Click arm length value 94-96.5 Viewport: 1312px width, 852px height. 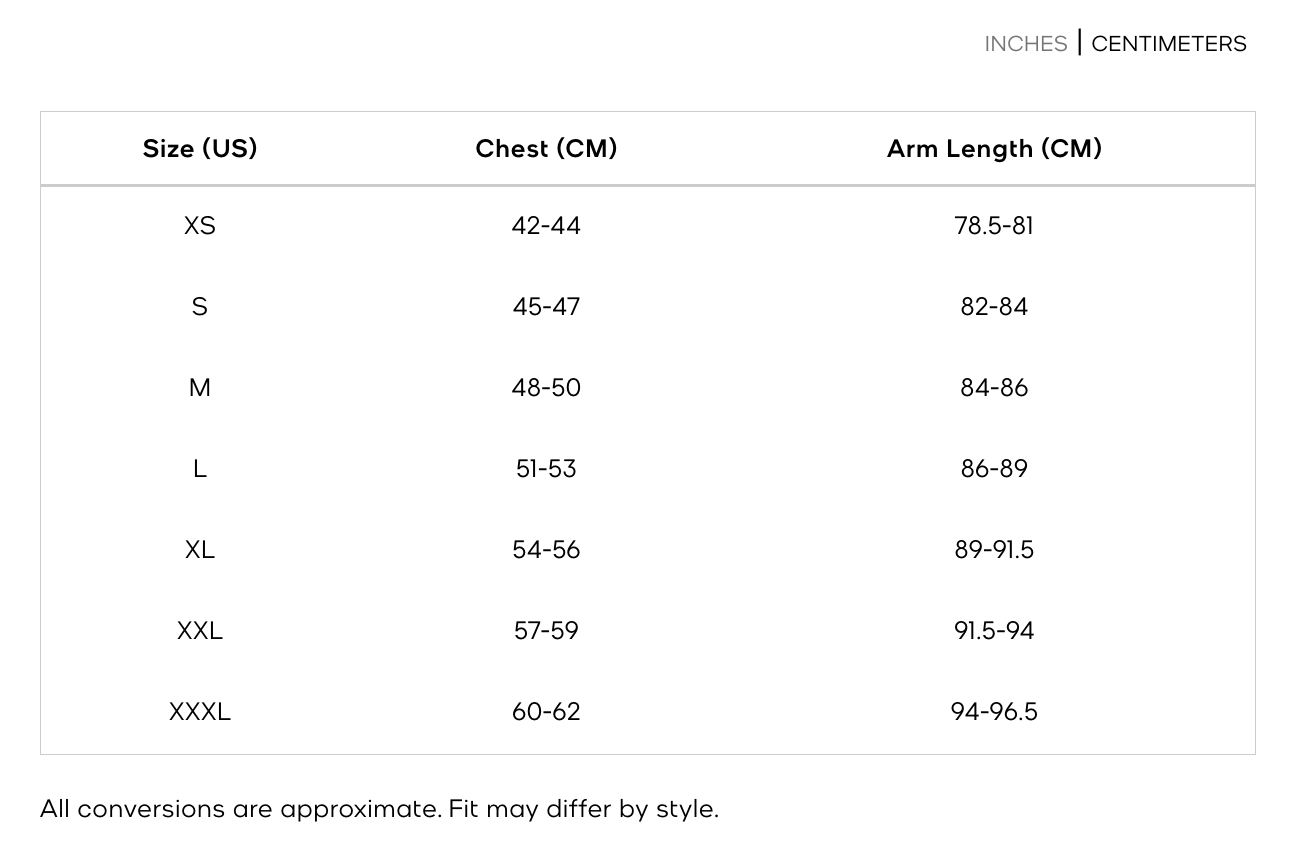click(x=994, y=712)
